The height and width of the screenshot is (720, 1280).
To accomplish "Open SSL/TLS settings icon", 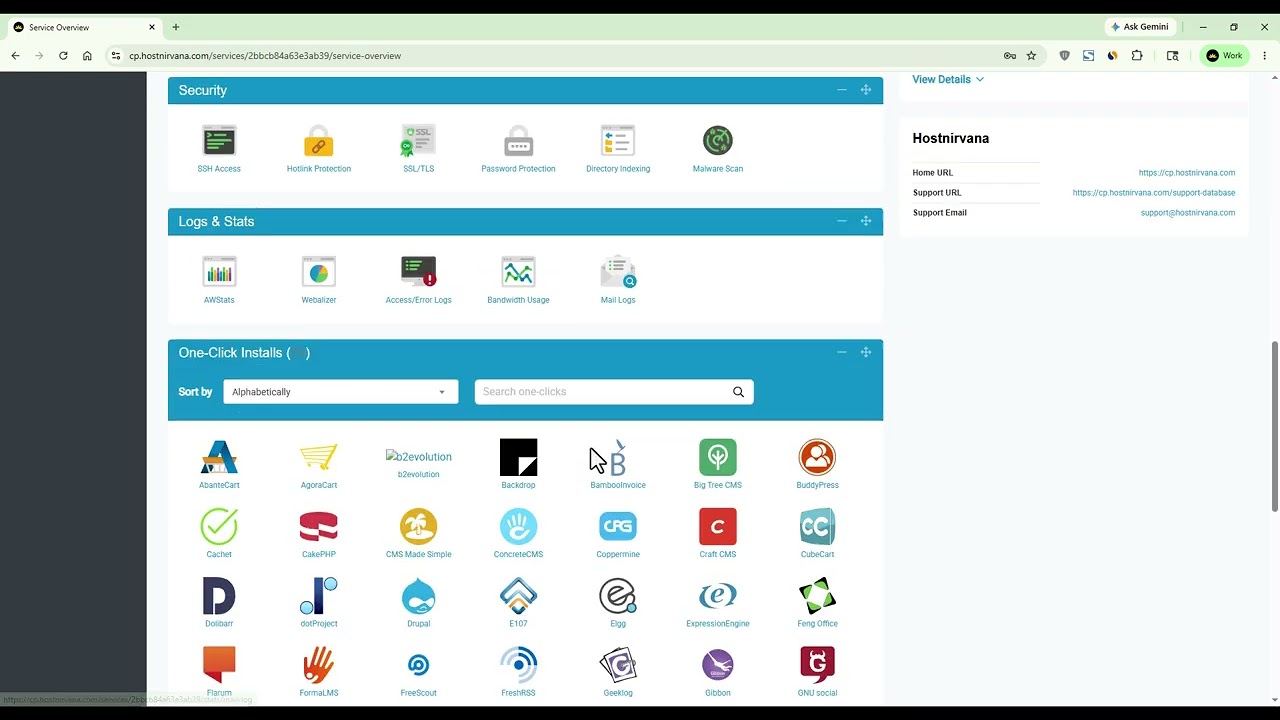I will click(418, 141).
